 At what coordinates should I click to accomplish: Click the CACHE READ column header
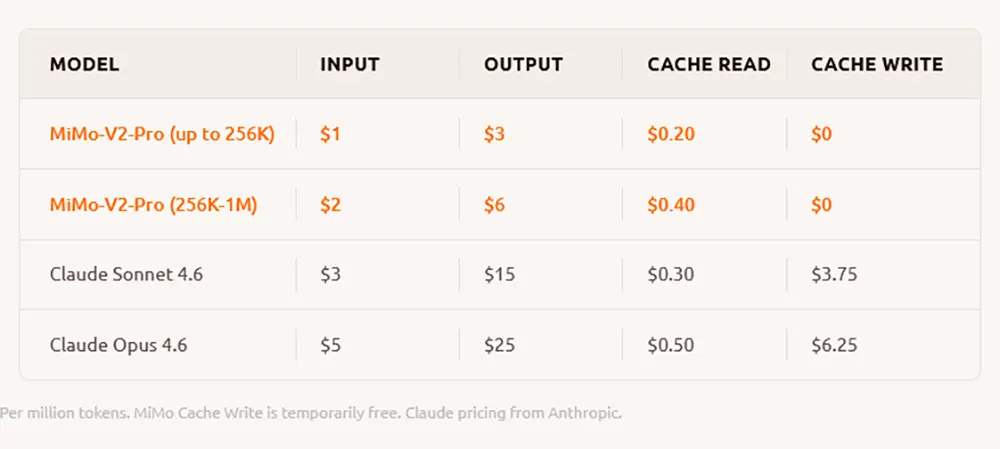tap(709, 65)
